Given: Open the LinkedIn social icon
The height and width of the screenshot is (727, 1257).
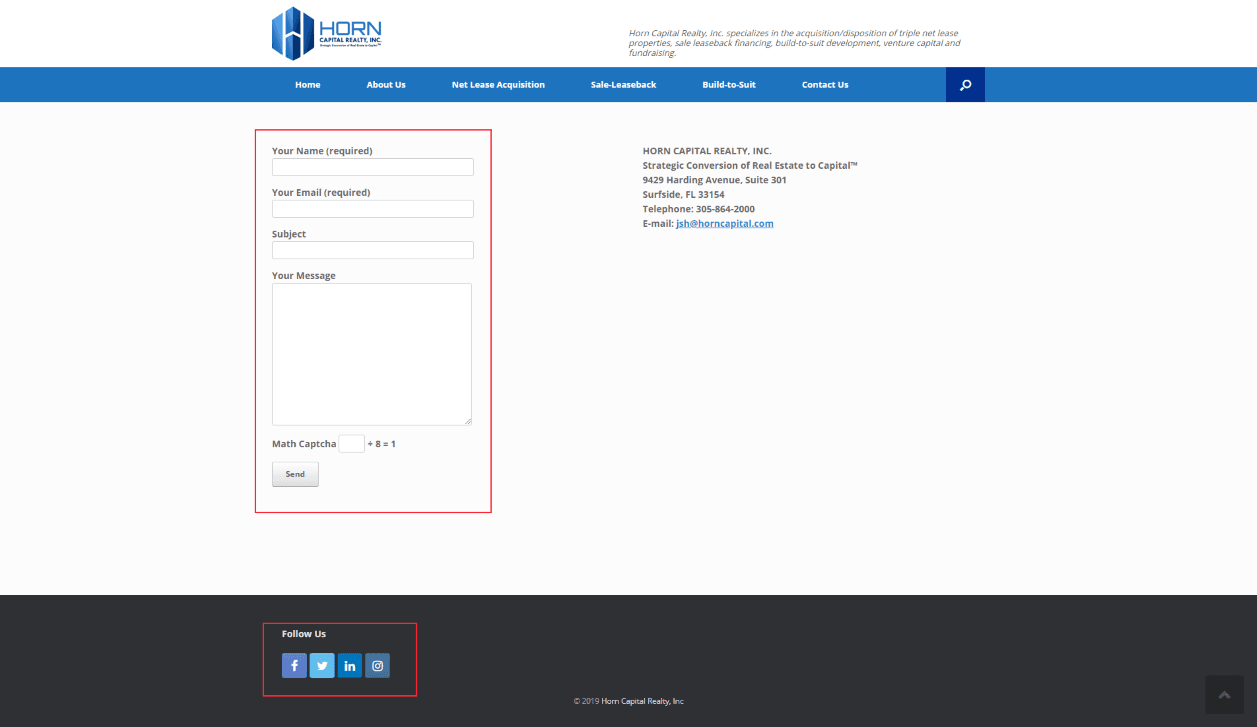Looking at the screenshot, I should point(350,666).
